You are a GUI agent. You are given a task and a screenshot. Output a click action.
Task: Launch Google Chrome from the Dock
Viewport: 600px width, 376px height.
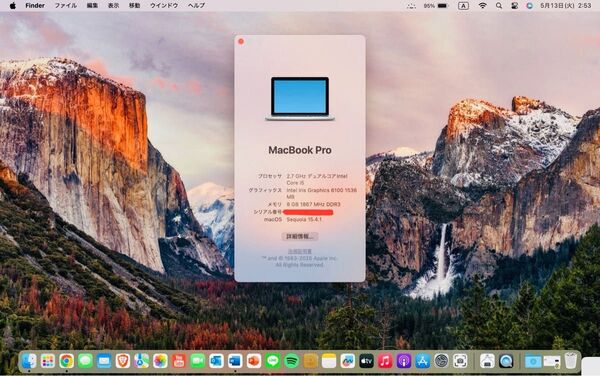click(67, 361)
